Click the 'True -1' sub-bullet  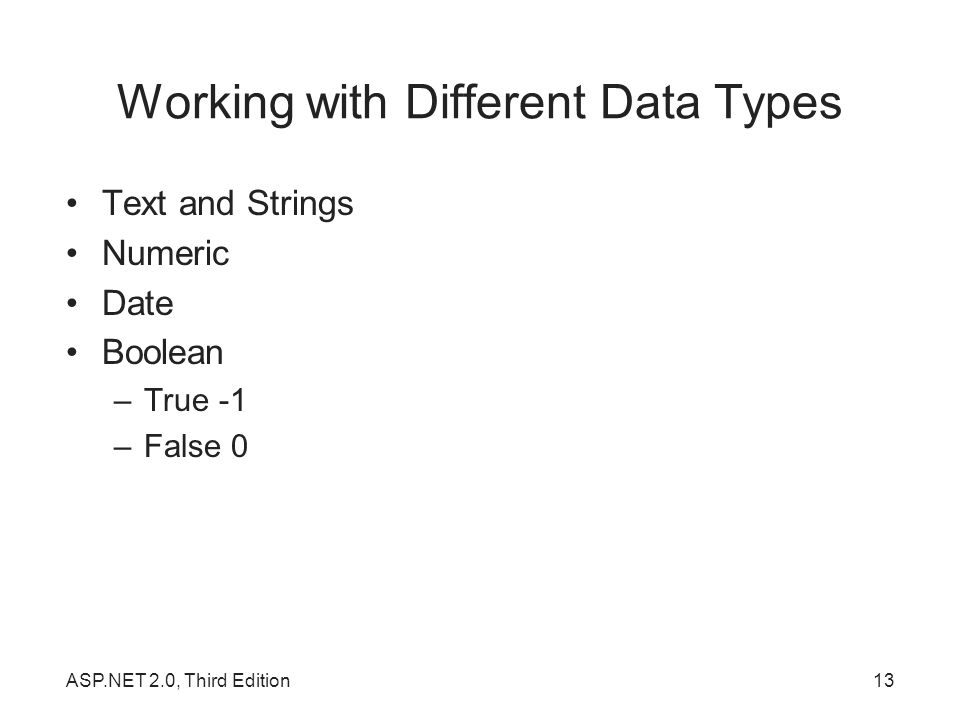(195, 400)
